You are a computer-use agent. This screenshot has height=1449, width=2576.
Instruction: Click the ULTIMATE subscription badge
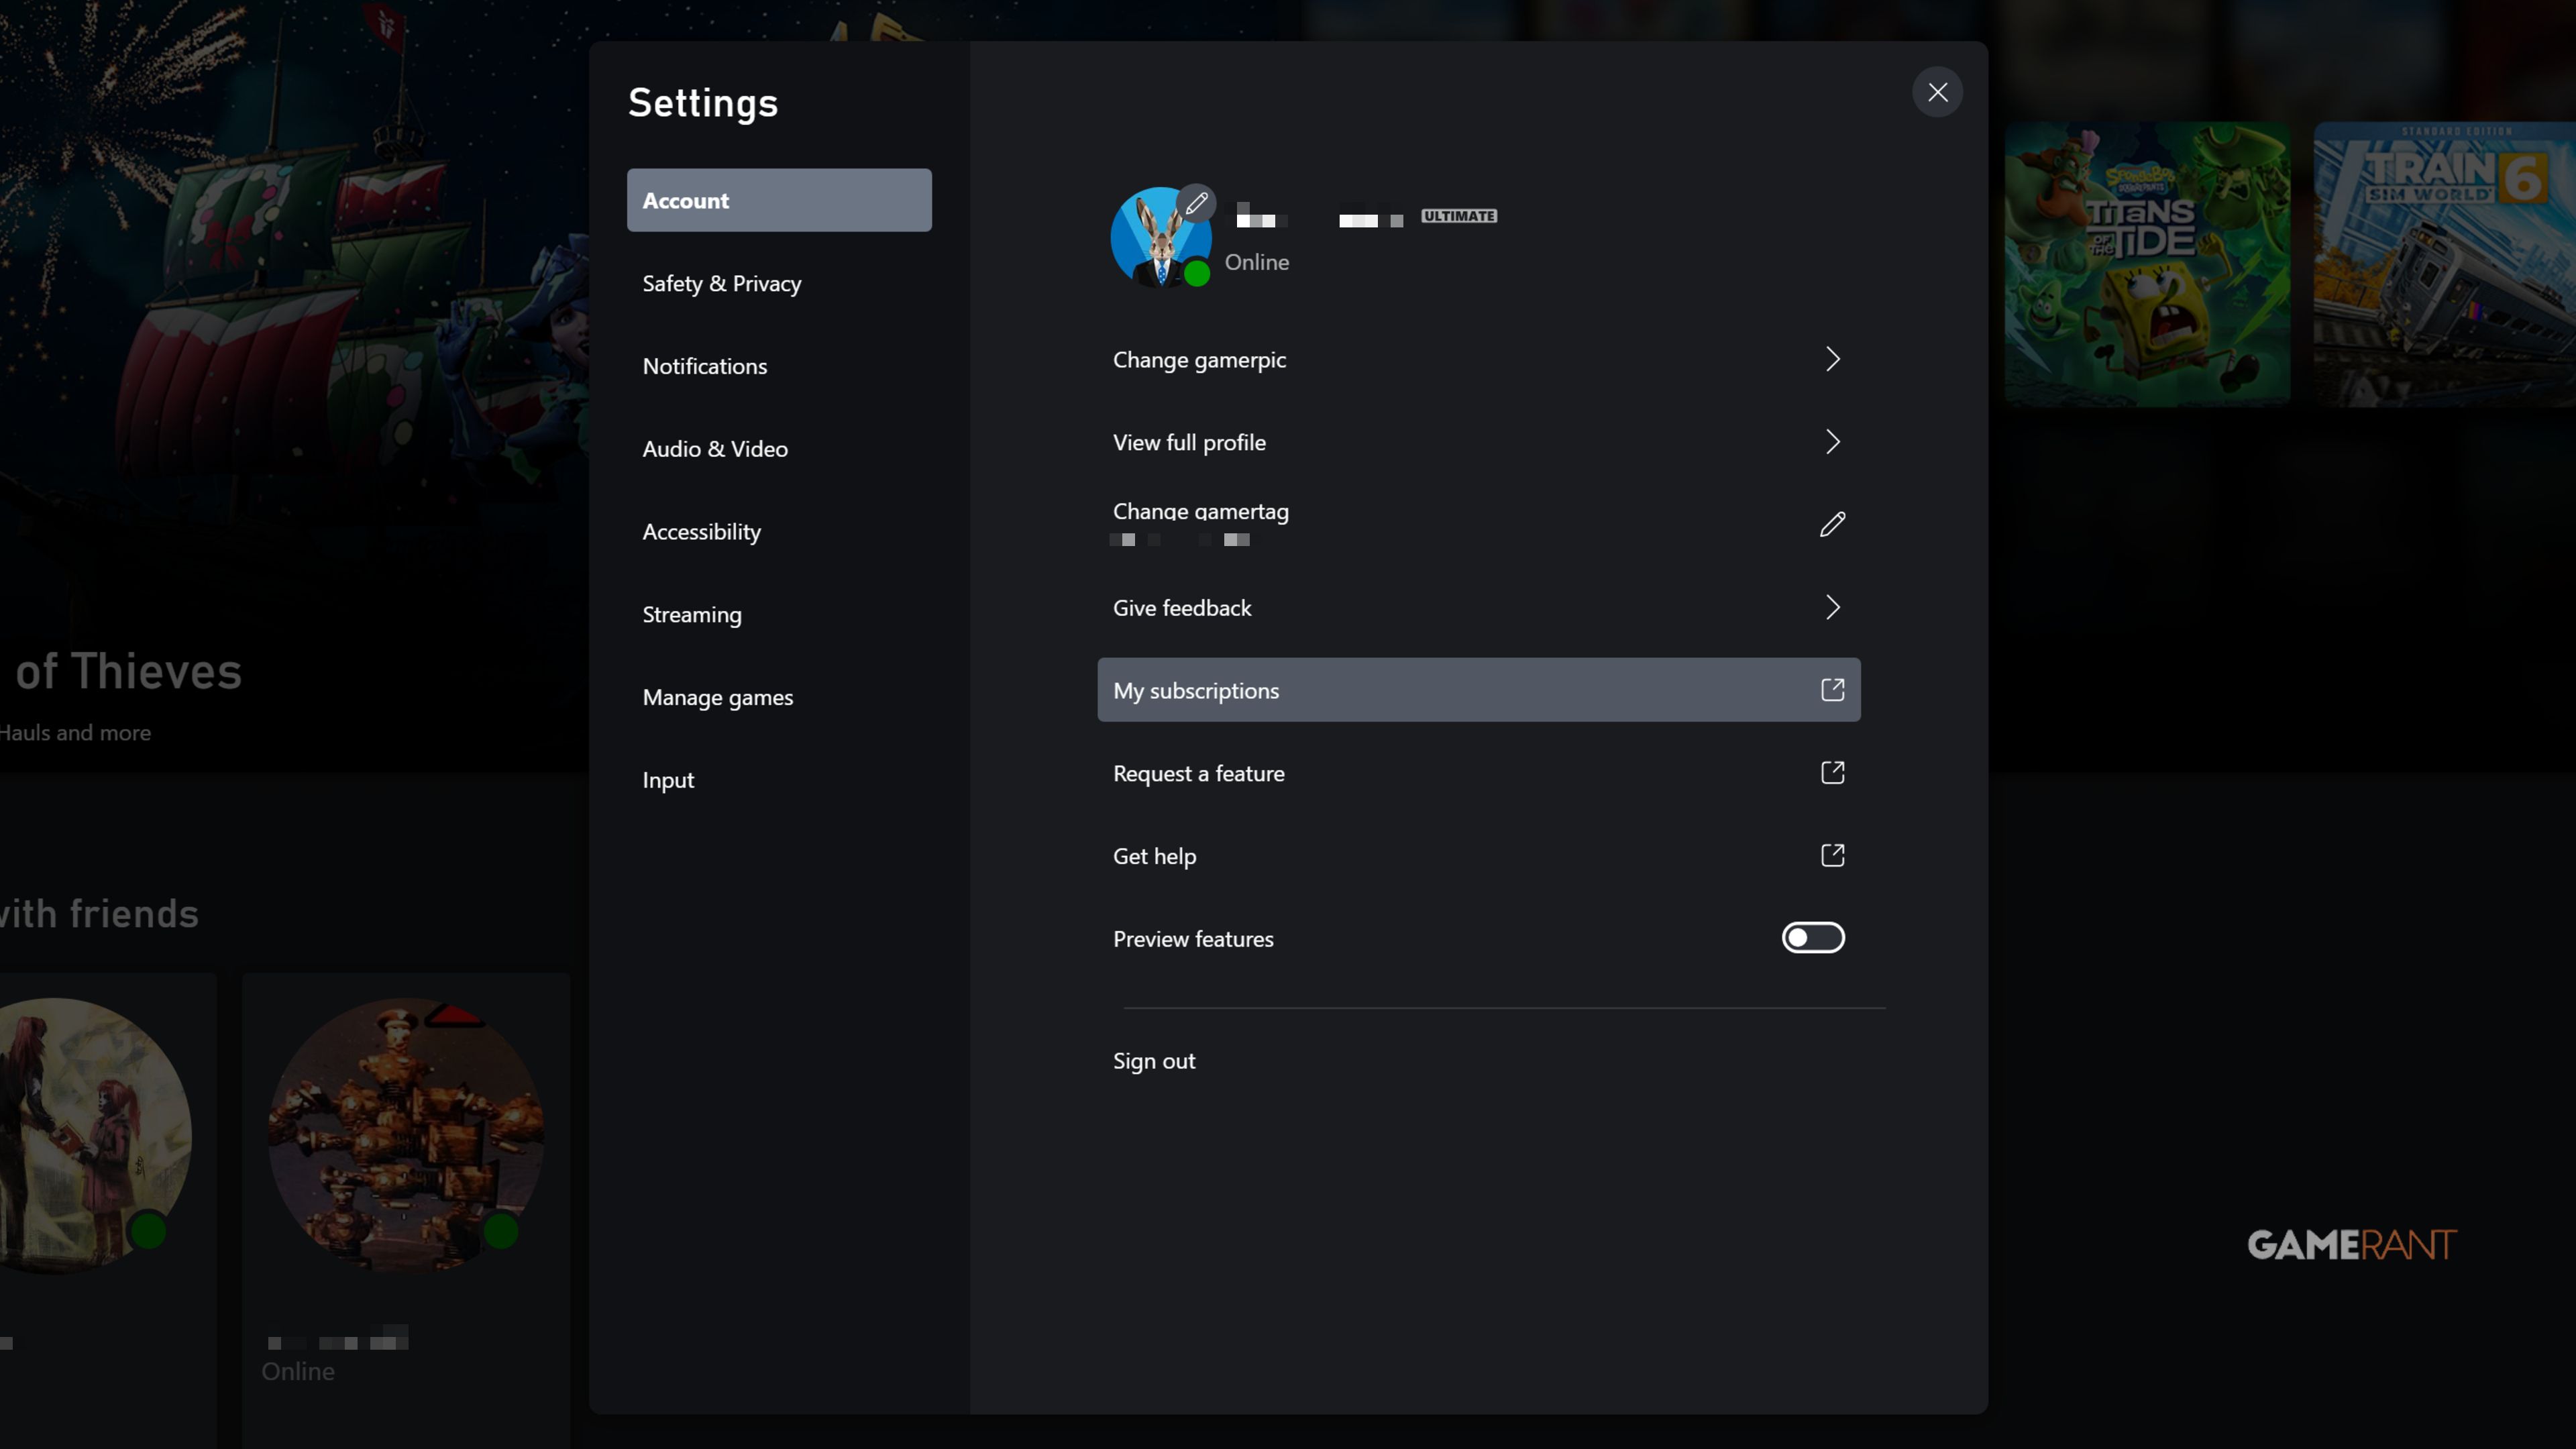pyautogui.click(x=1459, y=216)
